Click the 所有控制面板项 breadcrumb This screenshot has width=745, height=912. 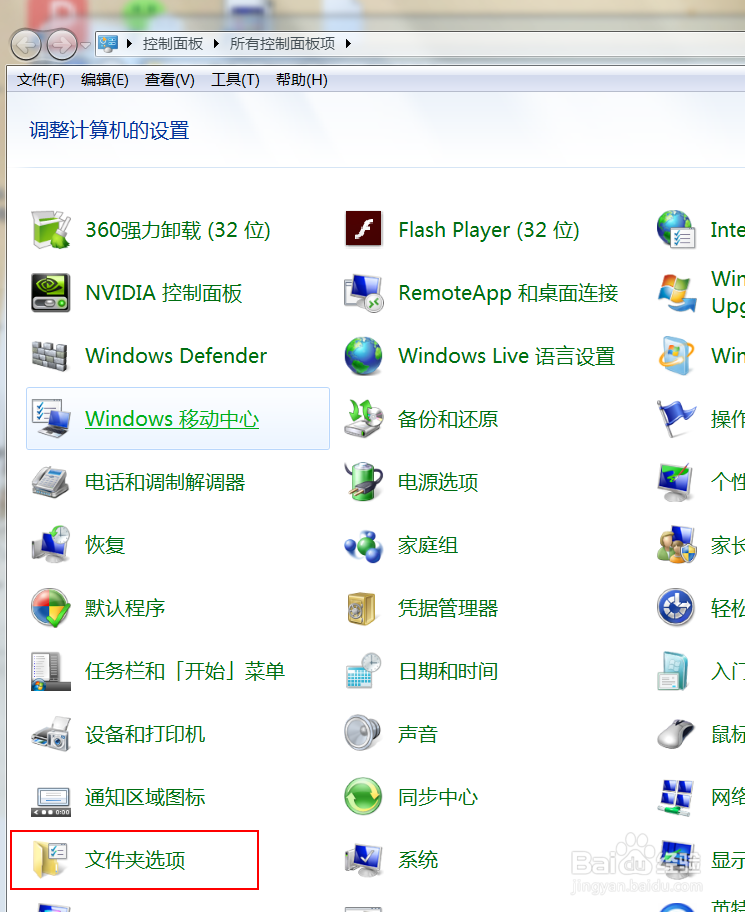(x=282, y=44)
